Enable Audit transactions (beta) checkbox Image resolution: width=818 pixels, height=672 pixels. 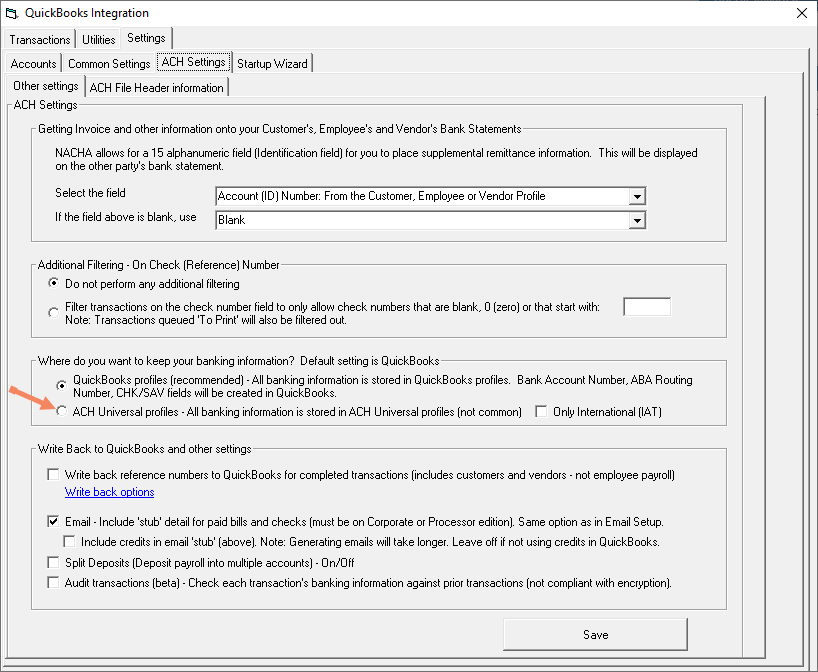[53, 582]
